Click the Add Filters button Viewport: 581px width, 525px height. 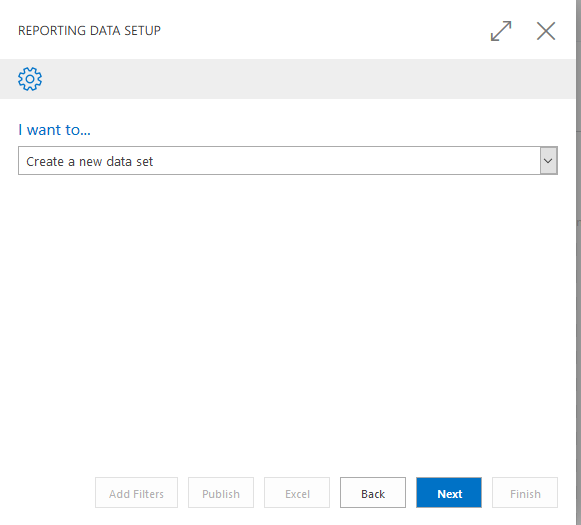(x=136, y=493)
